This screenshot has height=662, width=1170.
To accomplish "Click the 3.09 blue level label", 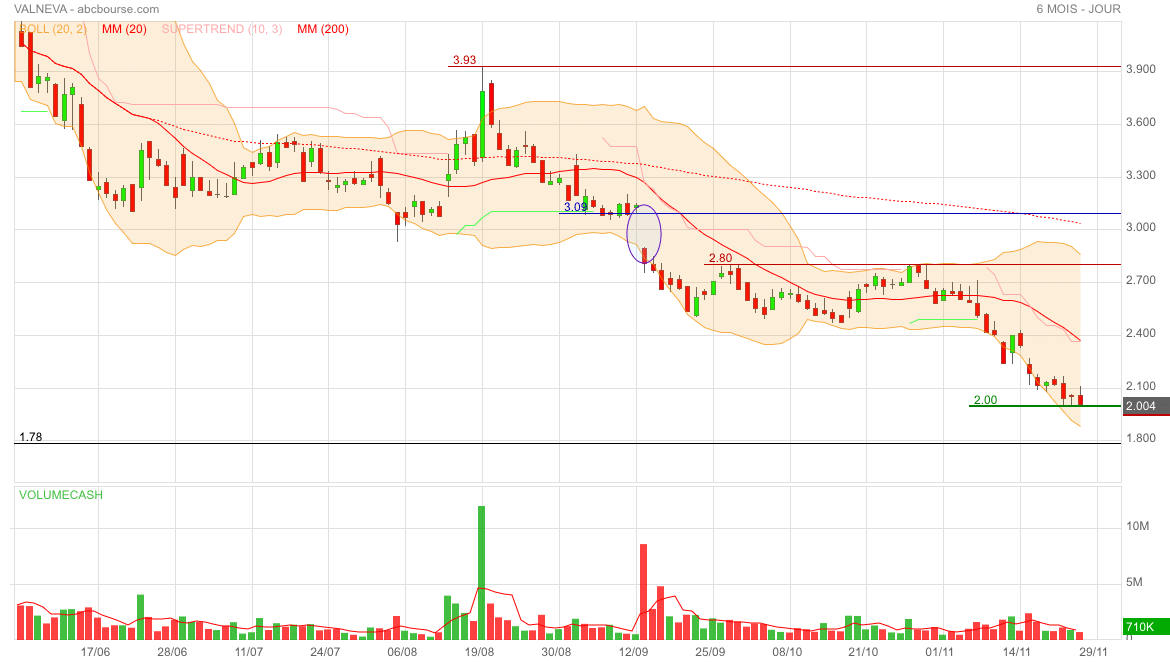I will click(x=575, y=207).
